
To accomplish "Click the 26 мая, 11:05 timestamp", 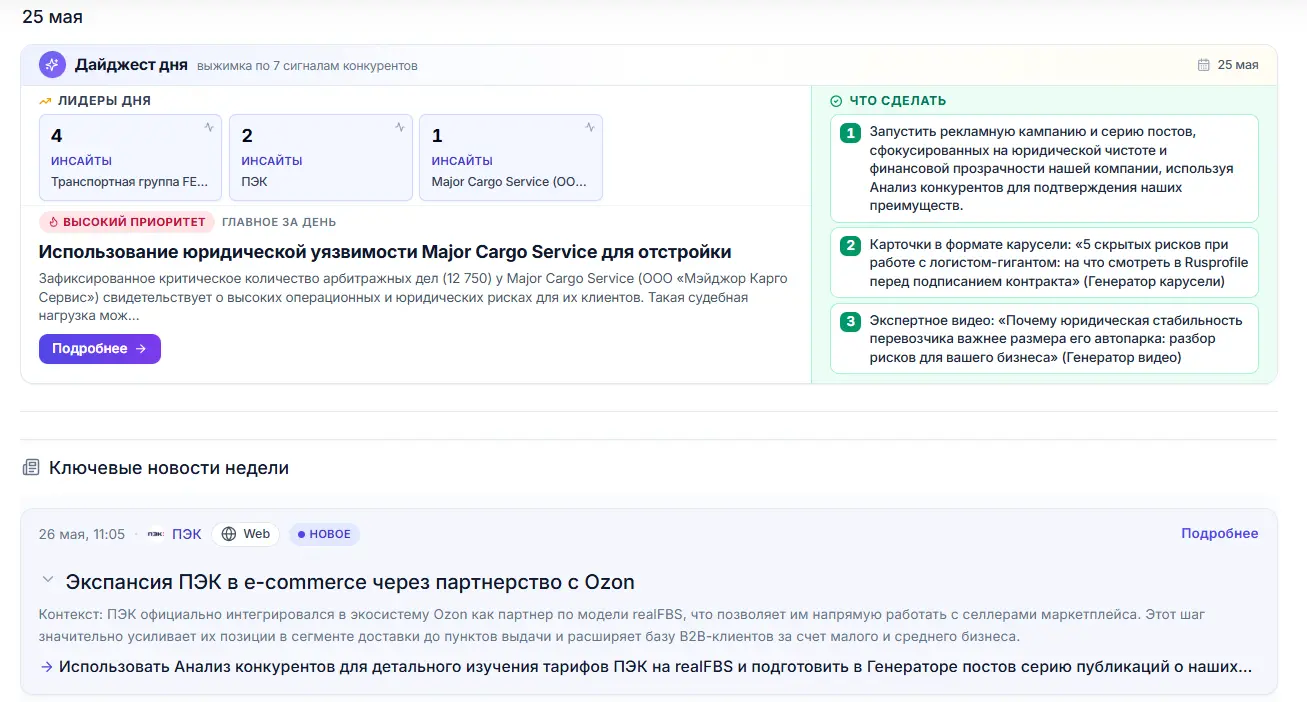I will click(x=82, y=534).
